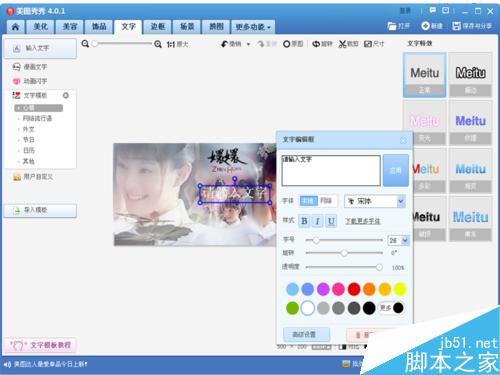Pick the magenta pink color swatch
Viewport: 500px width, 375px height.
[338, 289]
